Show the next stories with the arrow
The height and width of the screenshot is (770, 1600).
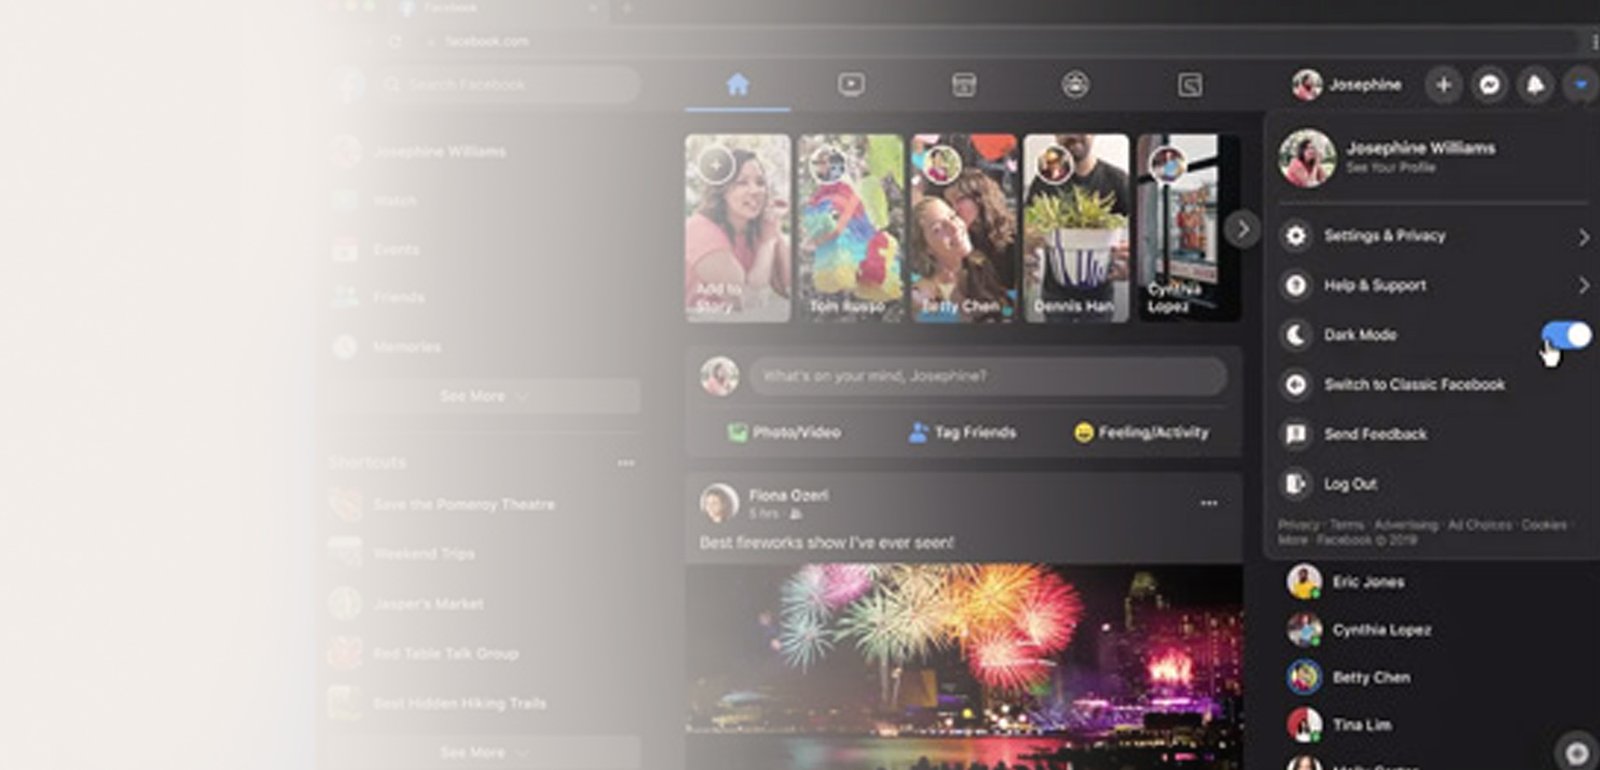tap(1242, 229)
